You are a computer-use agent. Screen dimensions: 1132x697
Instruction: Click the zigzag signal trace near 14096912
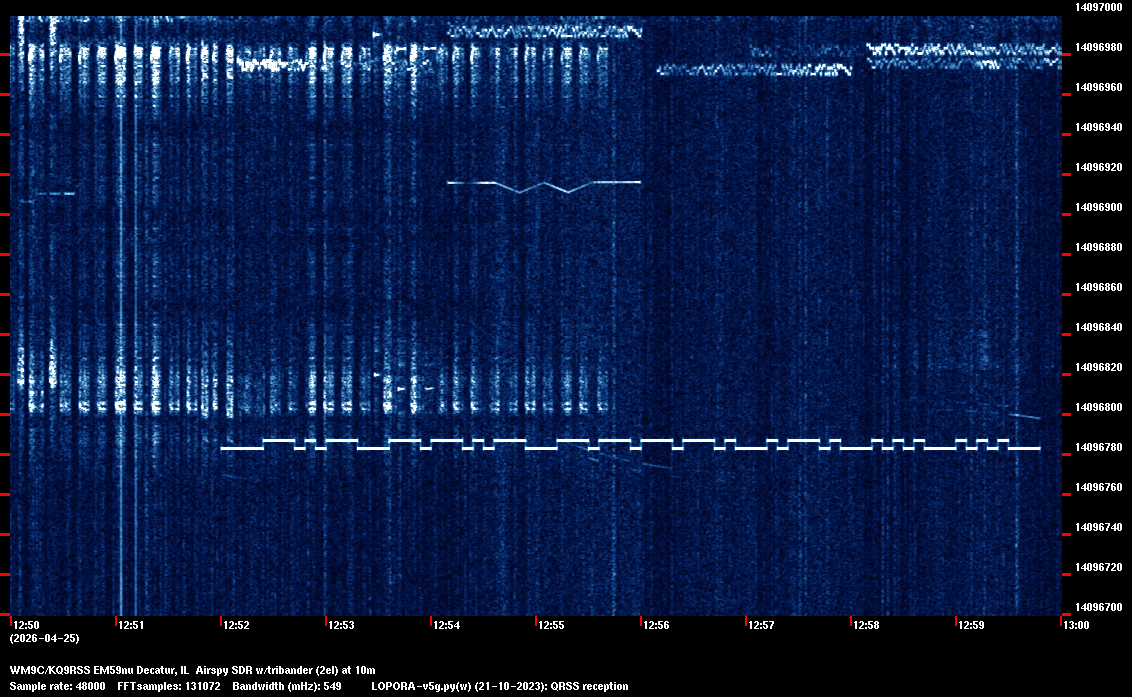click(x=543, y=184)
